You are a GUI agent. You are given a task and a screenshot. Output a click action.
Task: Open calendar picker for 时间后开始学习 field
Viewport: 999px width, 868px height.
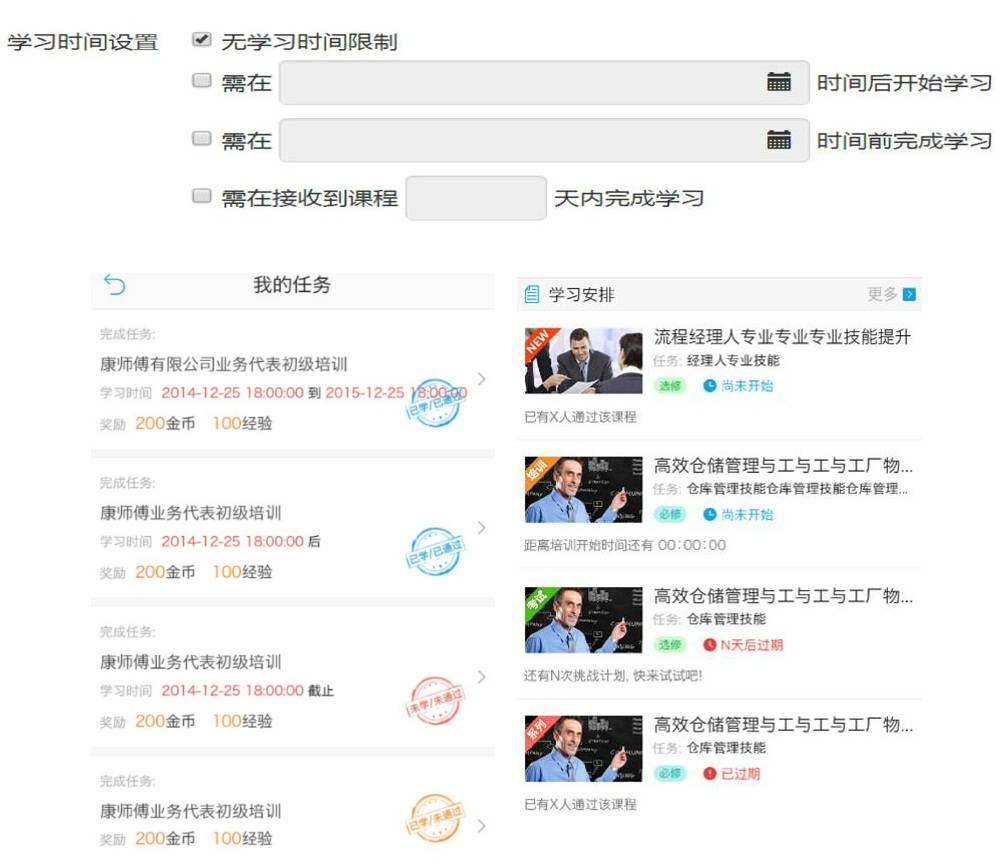[778, 83]
